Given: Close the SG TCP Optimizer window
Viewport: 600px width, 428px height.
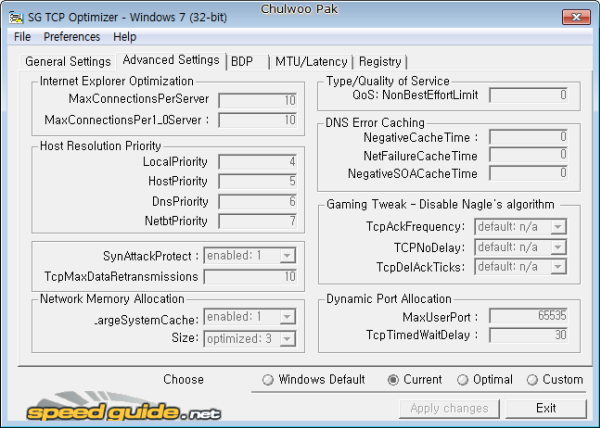Looking at the screenshot, I should pyautogui.click(x=576, y=17).
